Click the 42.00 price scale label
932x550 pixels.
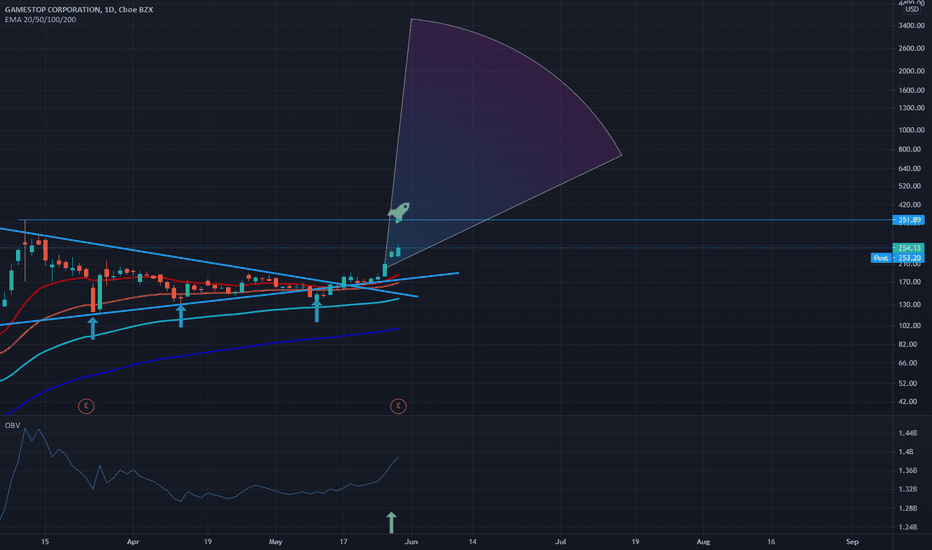tap(910, 401)
